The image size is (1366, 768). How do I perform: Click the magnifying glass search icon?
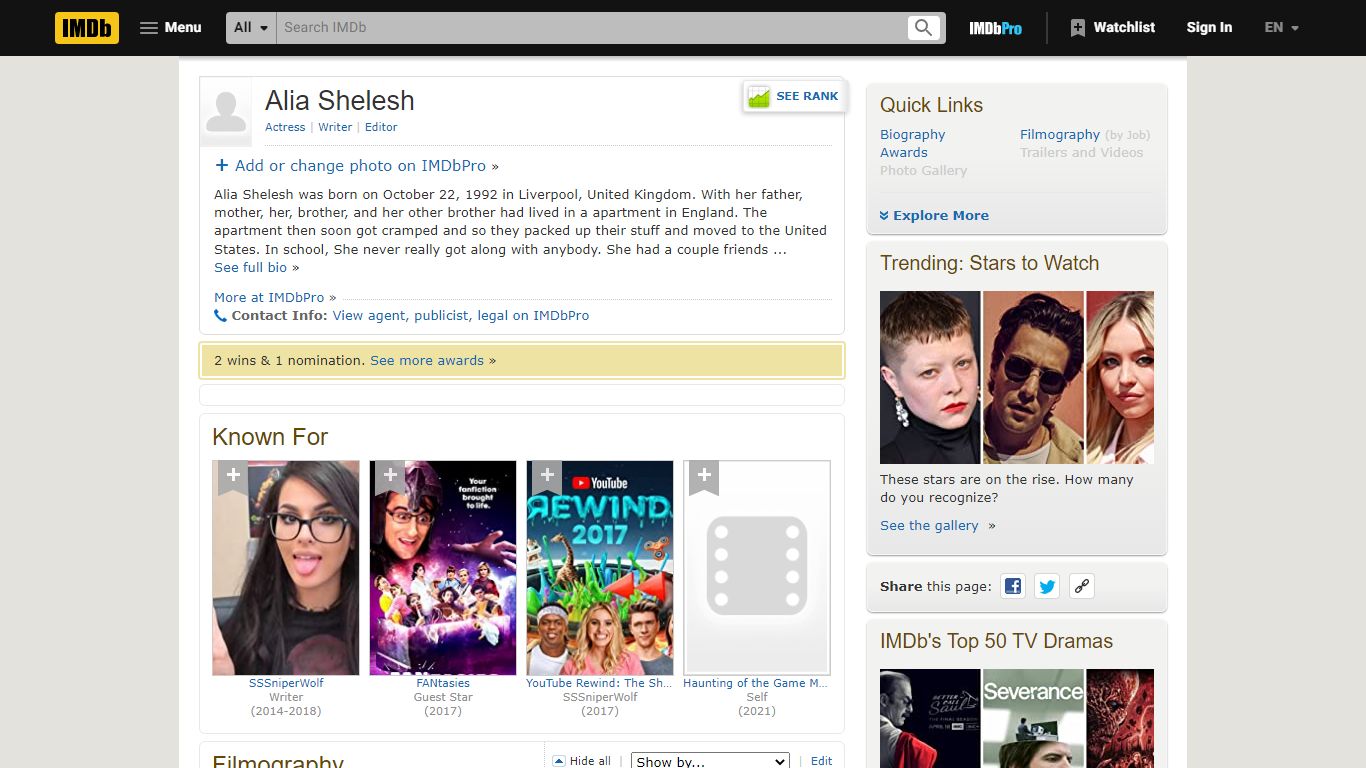coord(924,28)
